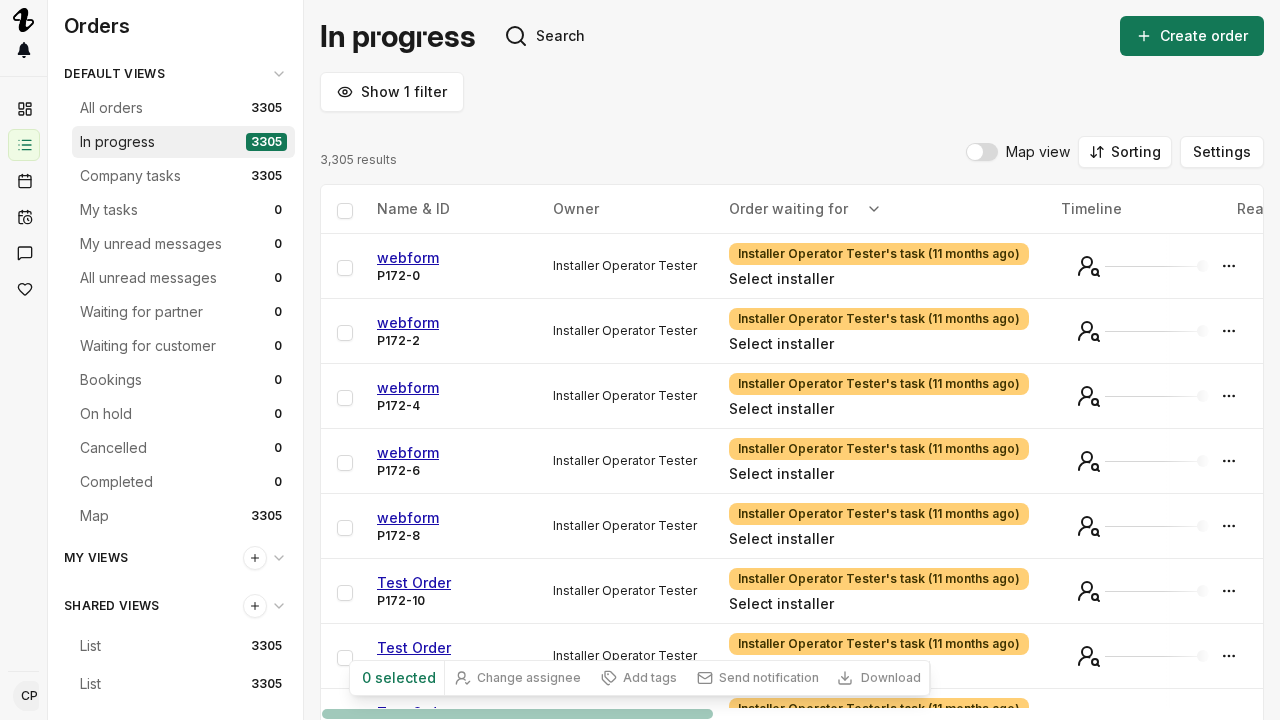Screen dimensions: 1280x720
Task: Open the chat messages icon in left rail
Action: coord(25,253)
